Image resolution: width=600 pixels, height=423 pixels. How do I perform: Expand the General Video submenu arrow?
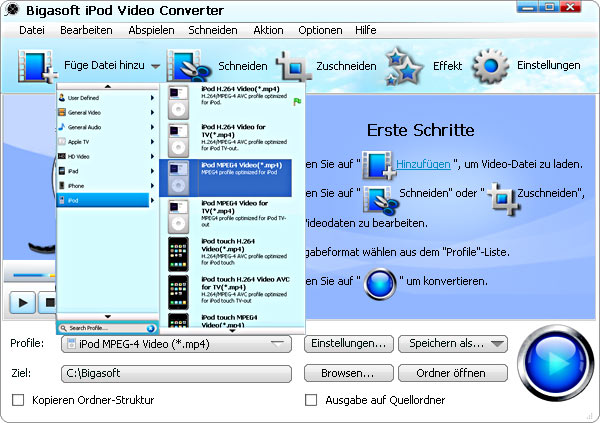tap(152, 112)
